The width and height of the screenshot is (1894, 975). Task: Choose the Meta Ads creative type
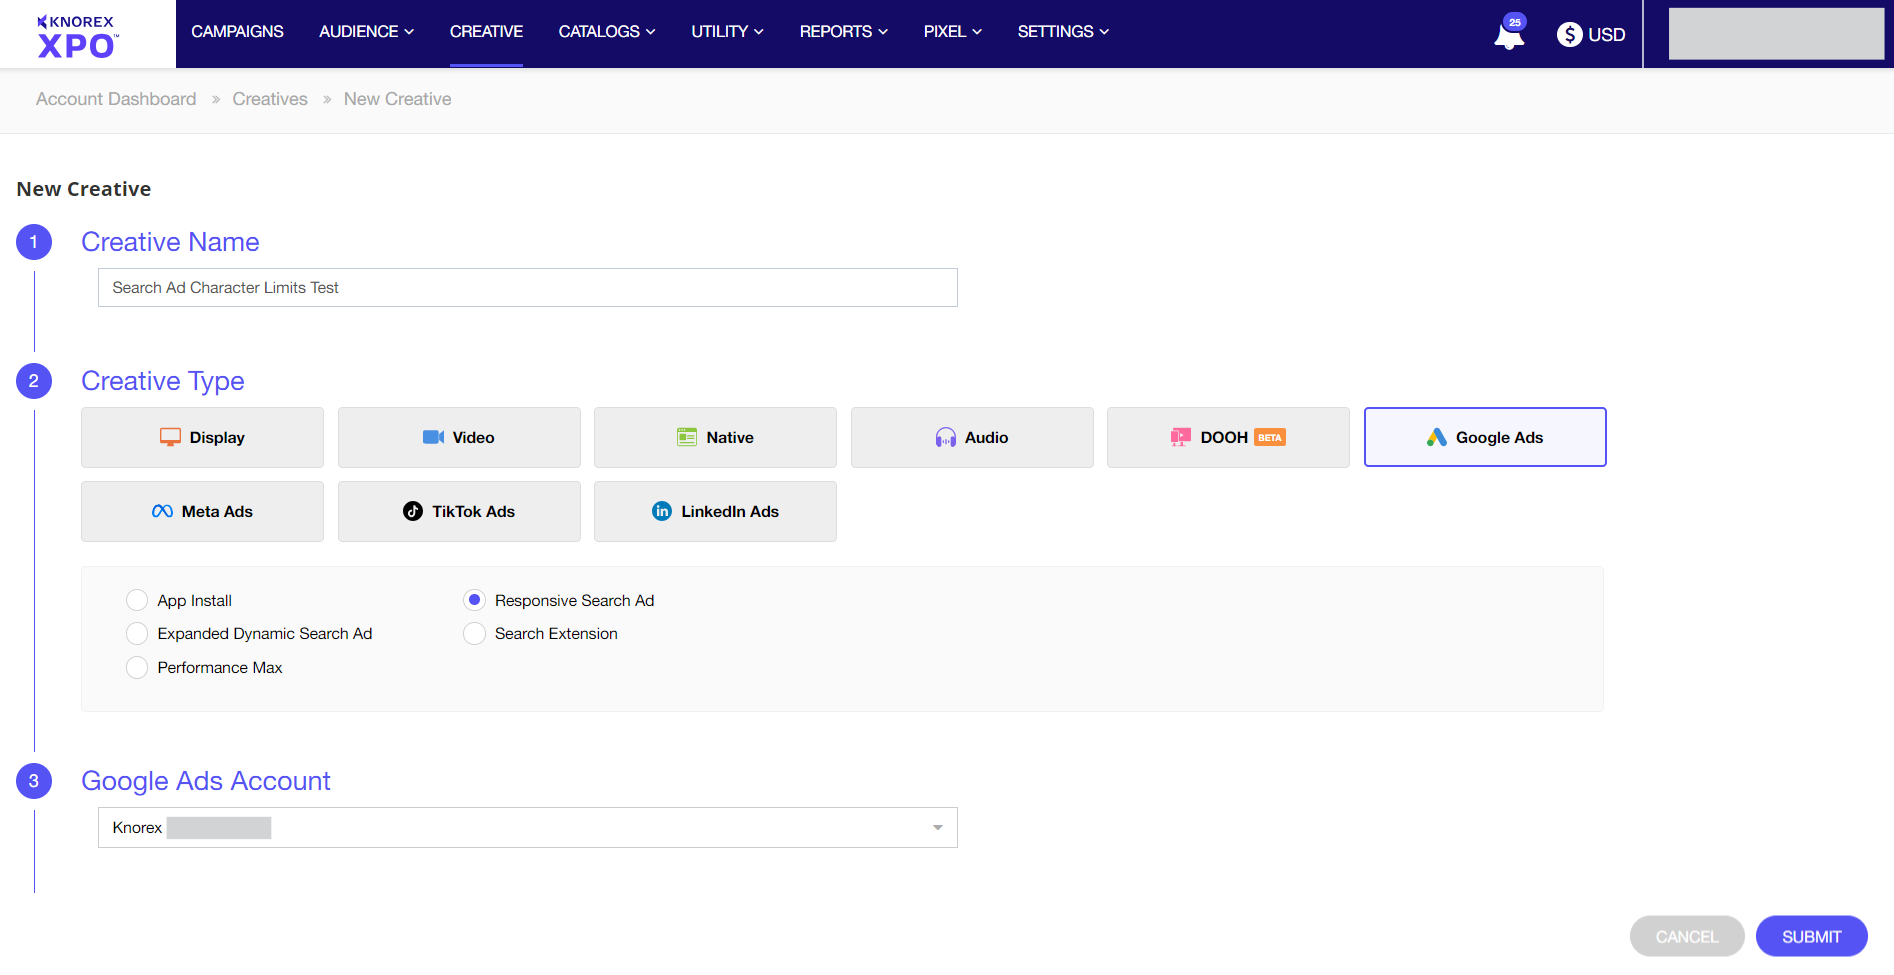tap(201, 511)
